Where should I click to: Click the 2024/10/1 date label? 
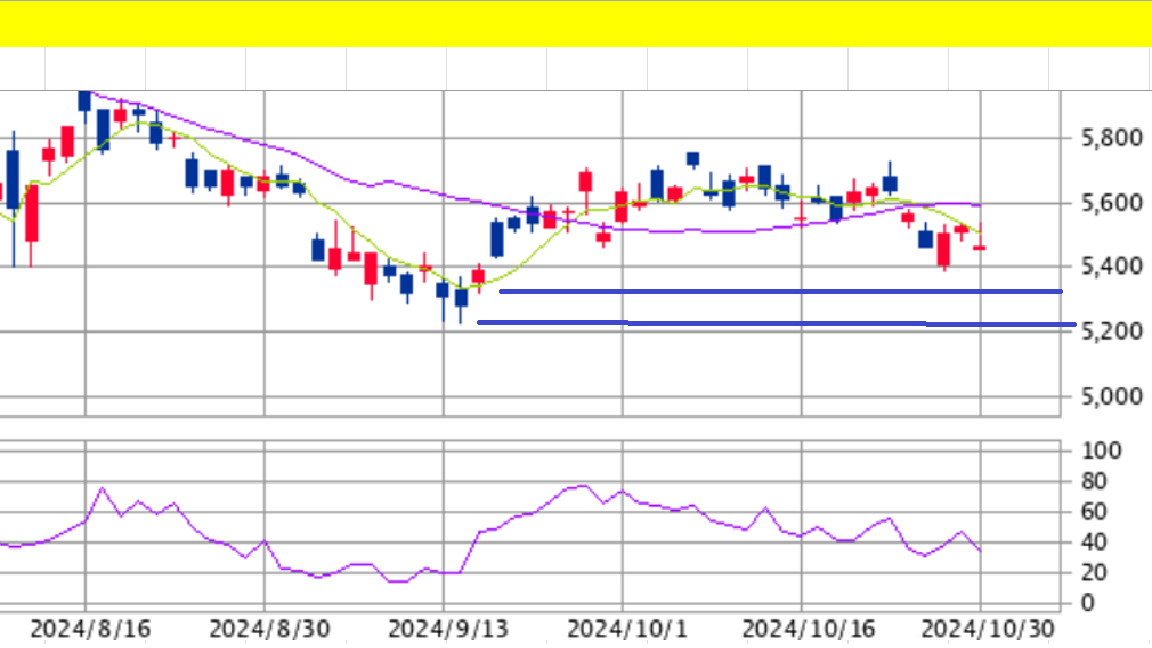pos(627,629)
